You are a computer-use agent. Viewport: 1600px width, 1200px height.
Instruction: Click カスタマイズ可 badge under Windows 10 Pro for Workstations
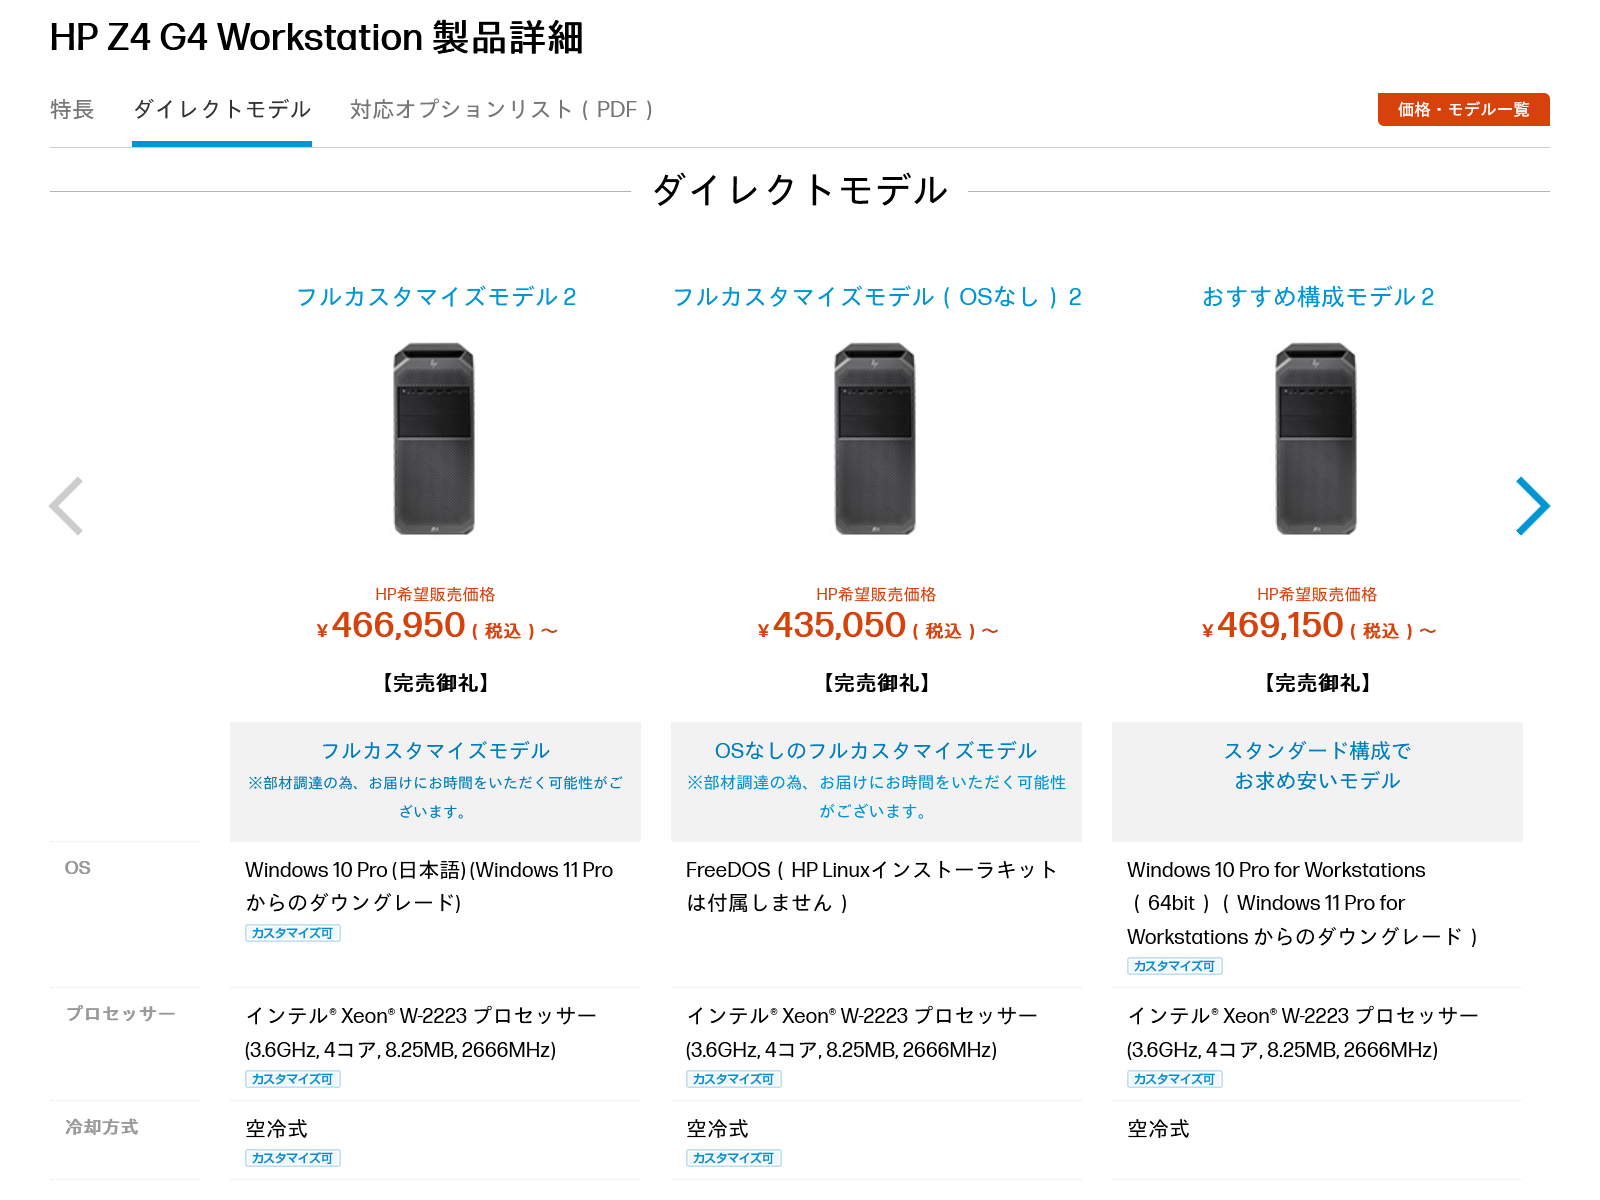1174,966
